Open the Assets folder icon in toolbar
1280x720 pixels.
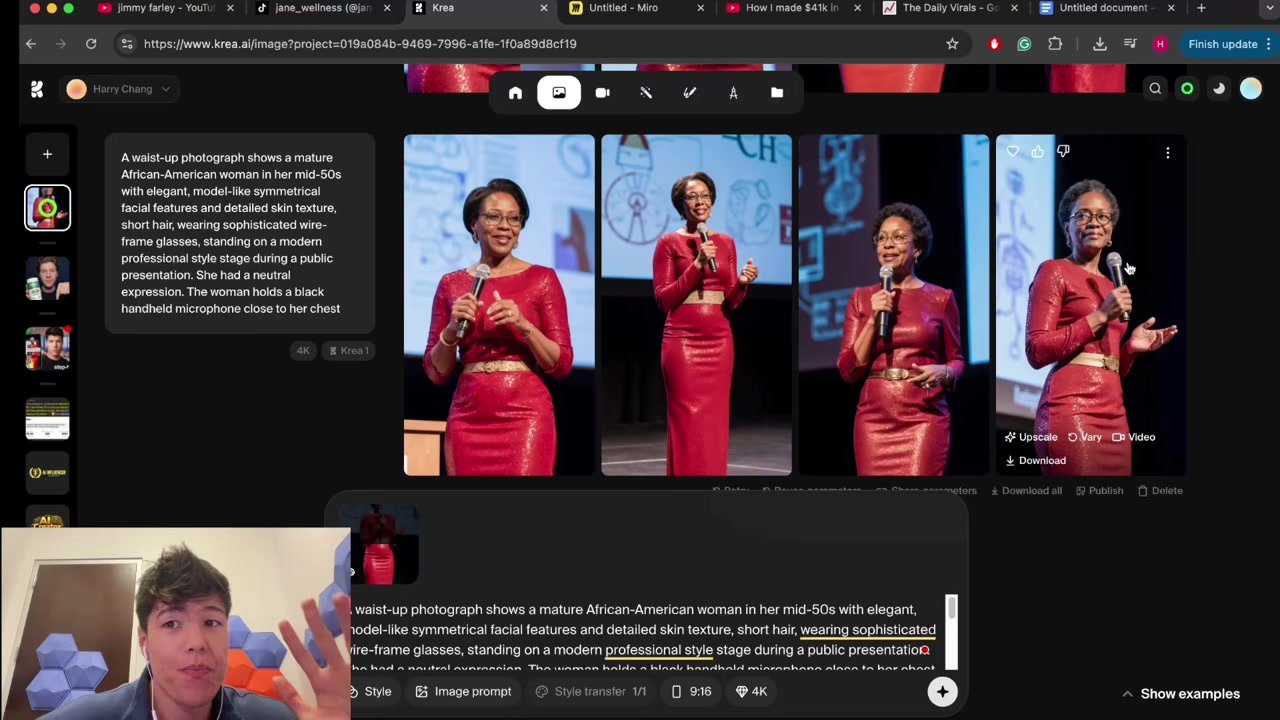[777, 93]
